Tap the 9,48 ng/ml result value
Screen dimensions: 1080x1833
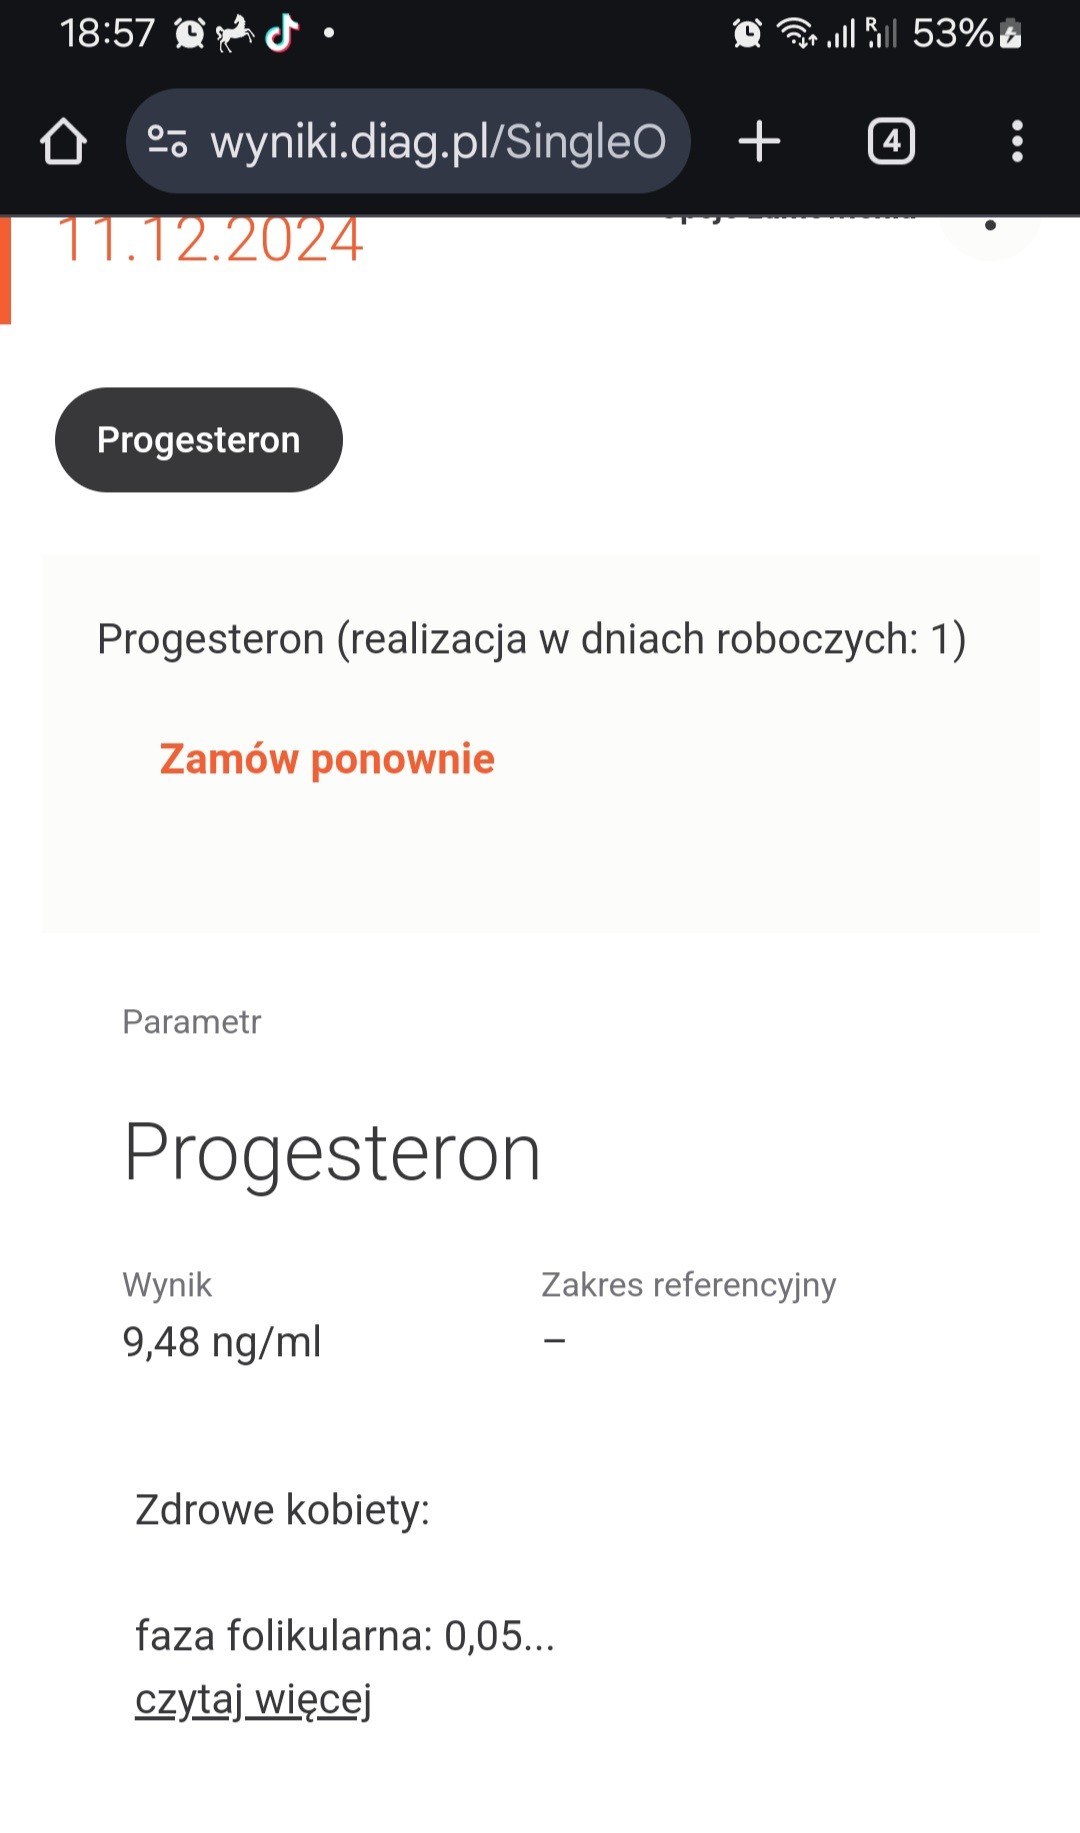221,1342
